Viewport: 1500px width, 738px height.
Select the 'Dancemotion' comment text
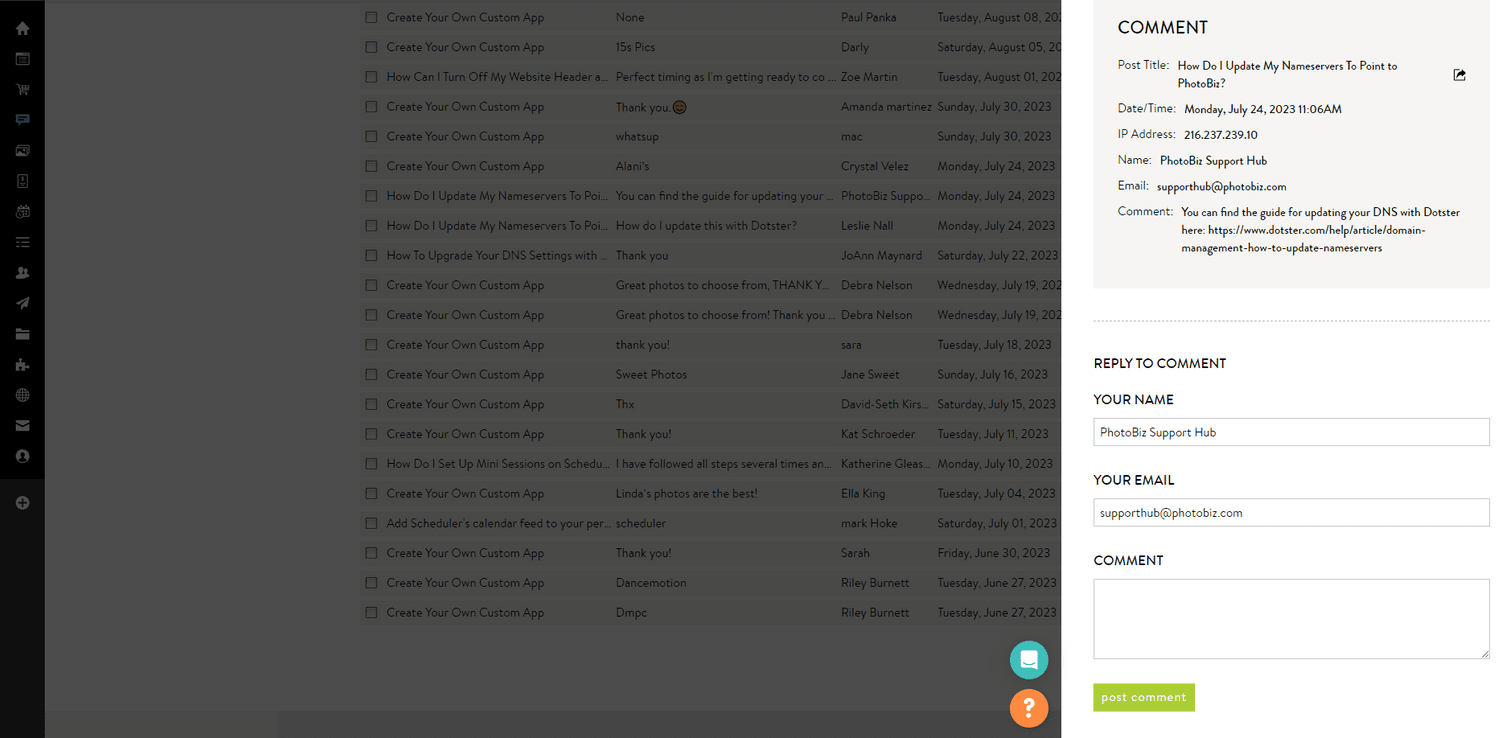pyautogui.click(x=651, y=583)
